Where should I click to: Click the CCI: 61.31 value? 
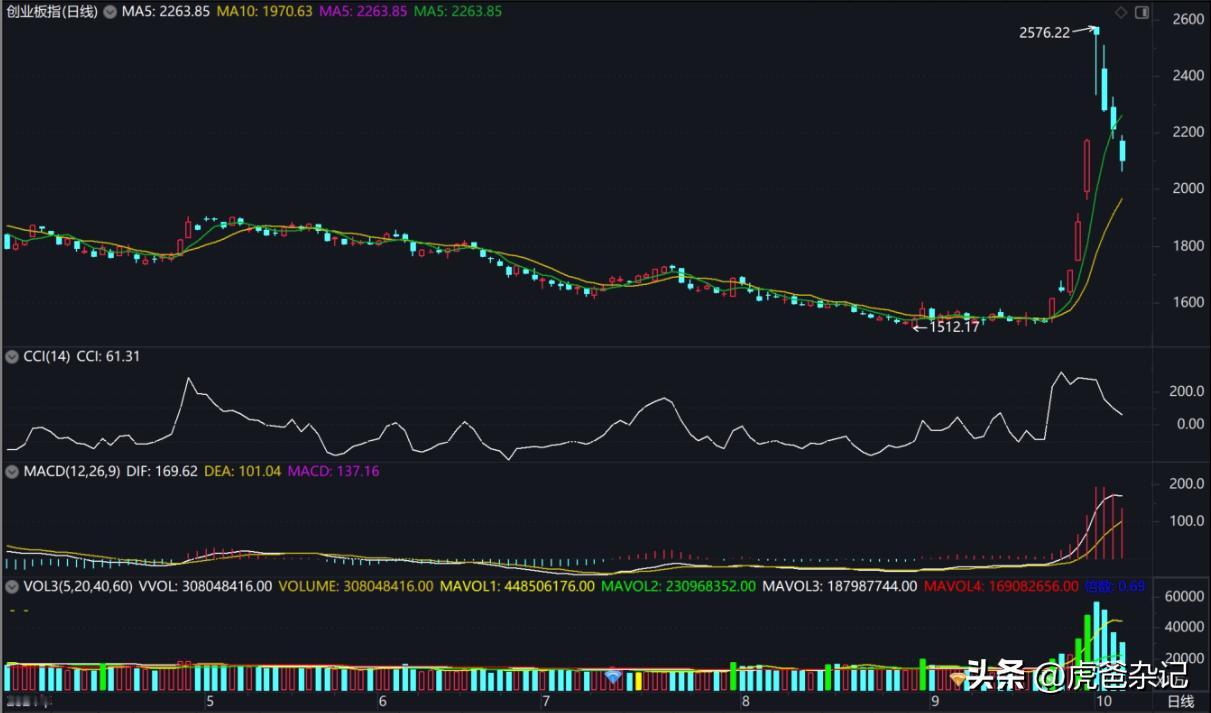[x=108, y=356]
